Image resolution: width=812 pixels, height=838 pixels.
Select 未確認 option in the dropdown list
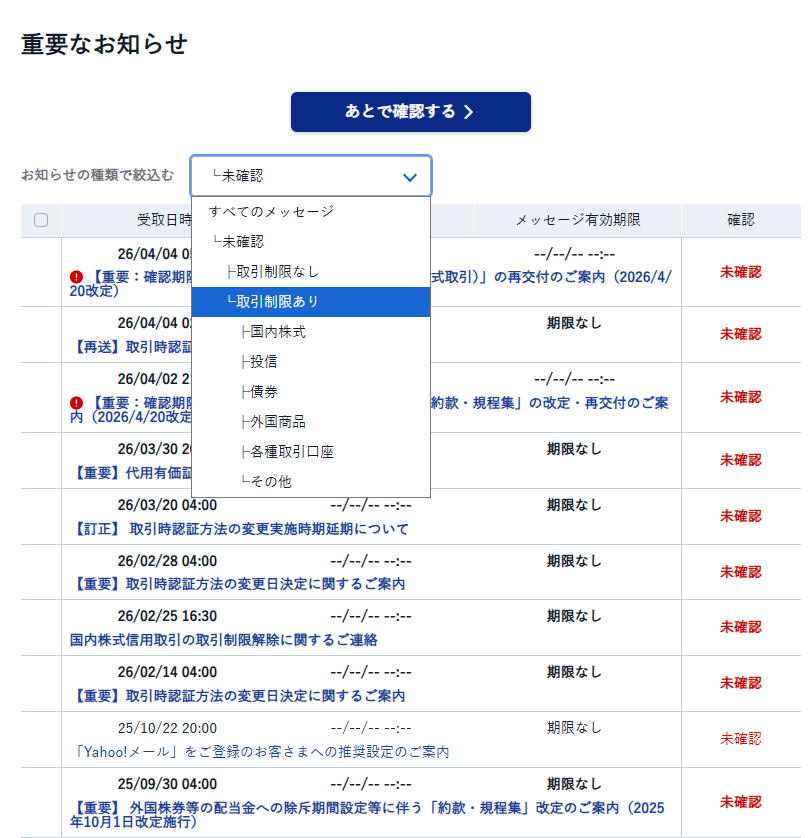[311, 242]
